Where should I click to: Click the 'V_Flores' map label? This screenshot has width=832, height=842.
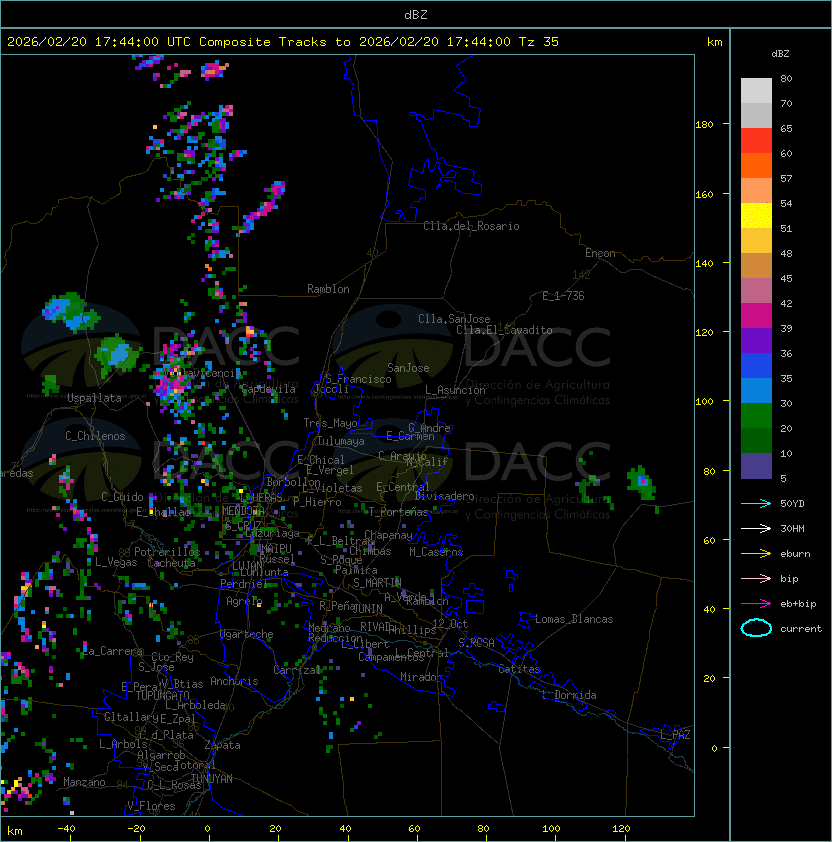click(151, 806)
